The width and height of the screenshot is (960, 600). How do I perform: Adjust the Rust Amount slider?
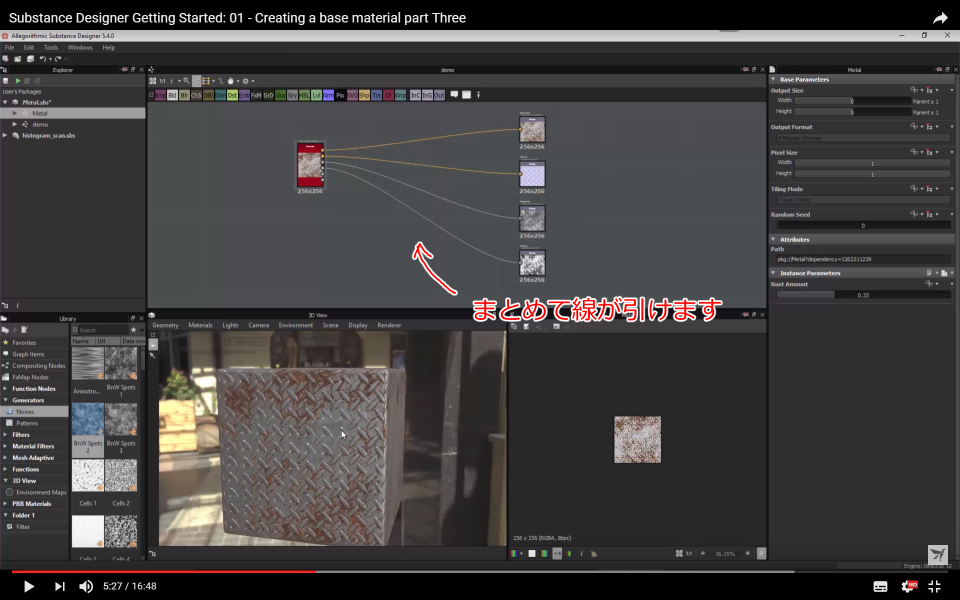click(863, 295)
